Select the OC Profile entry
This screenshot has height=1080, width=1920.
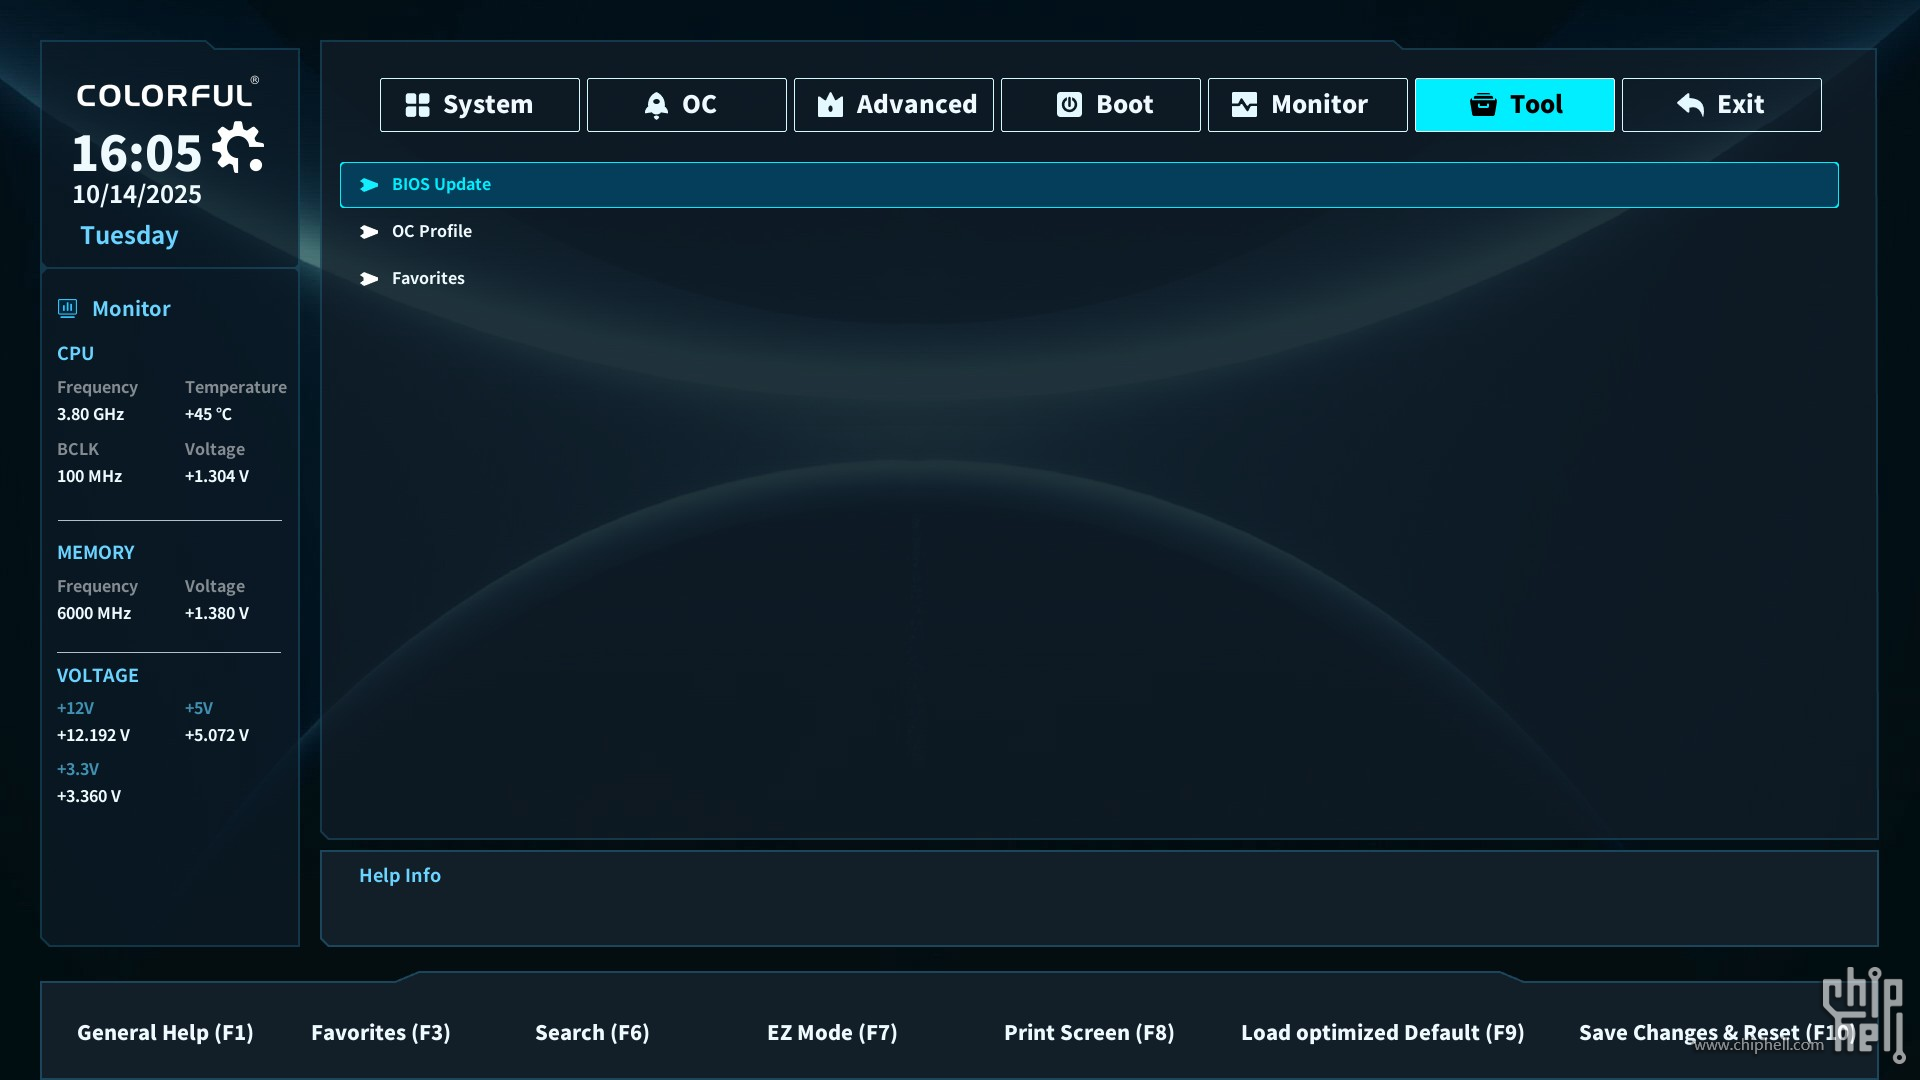pos(432,232)
